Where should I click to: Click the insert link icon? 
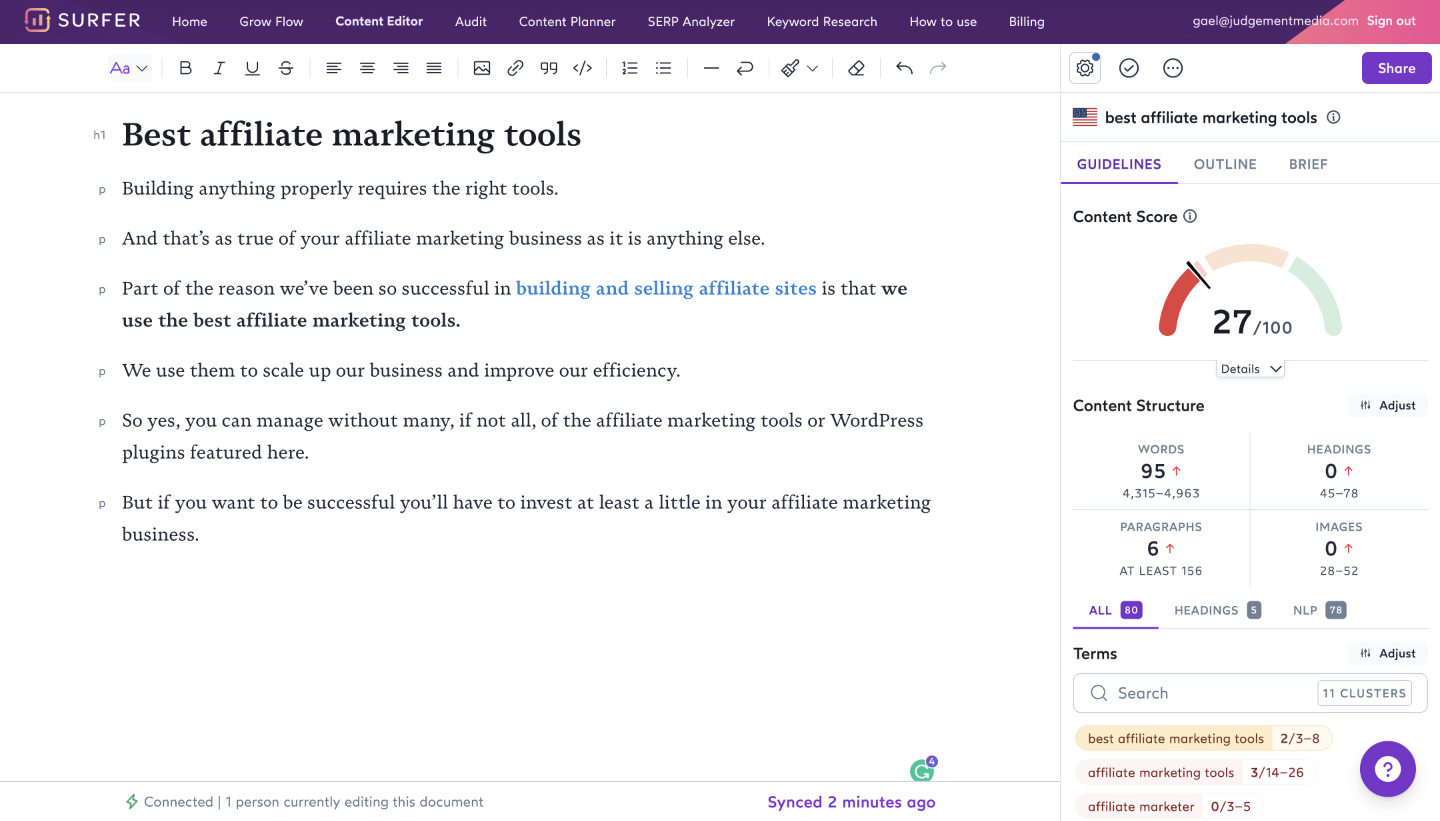[x=515, y=68]
